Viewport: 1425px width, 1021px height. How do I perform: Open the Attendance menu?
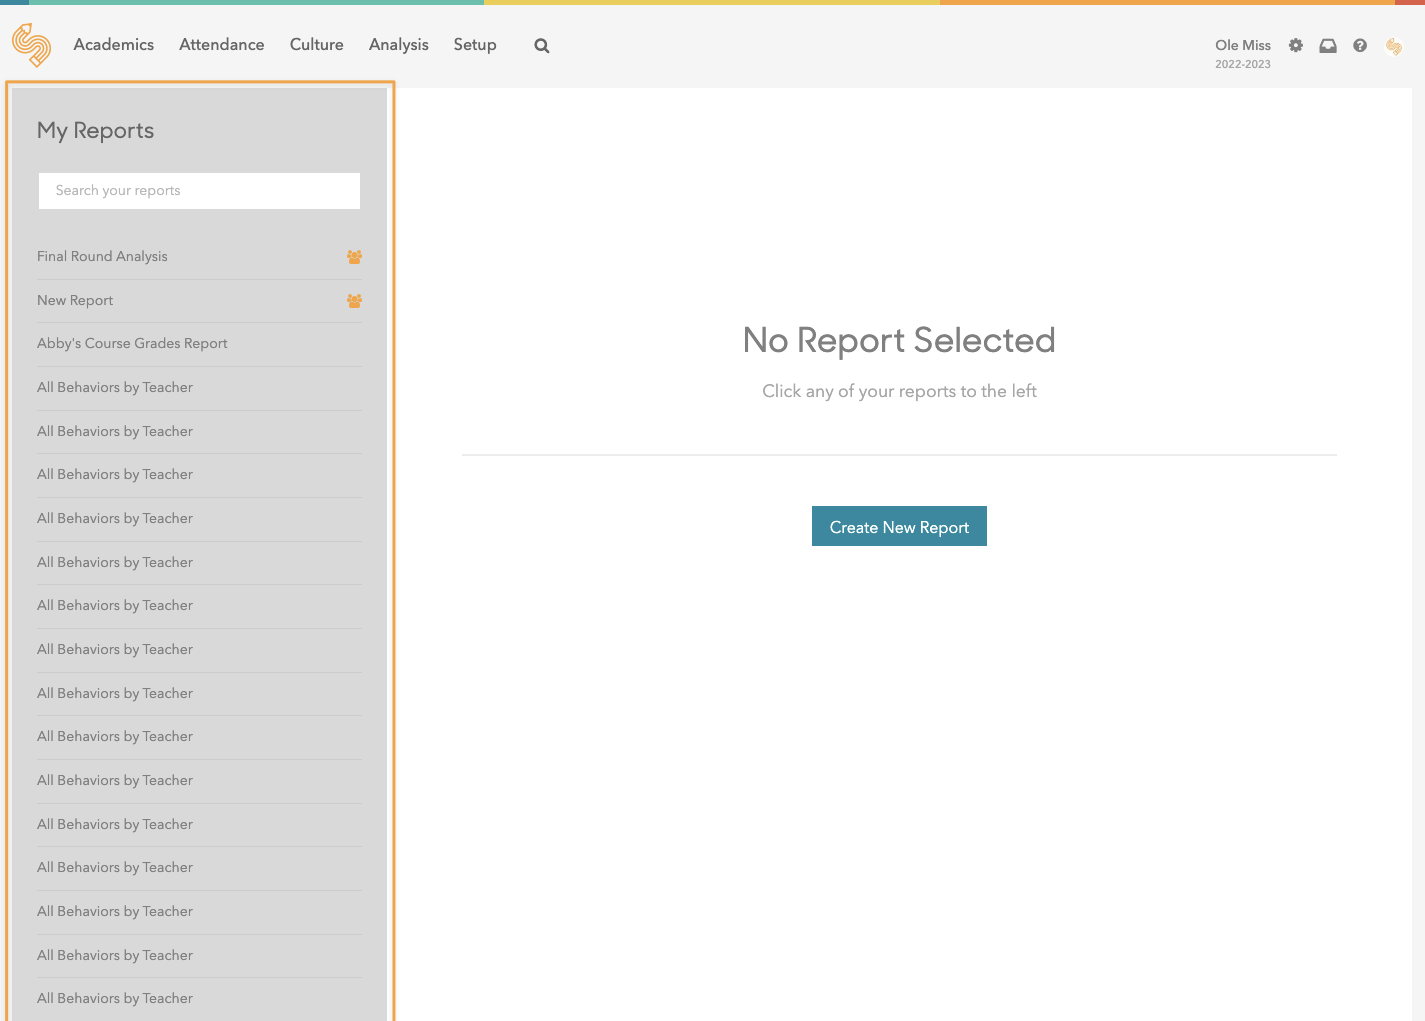pyautogui.click(x=222, y=45)
